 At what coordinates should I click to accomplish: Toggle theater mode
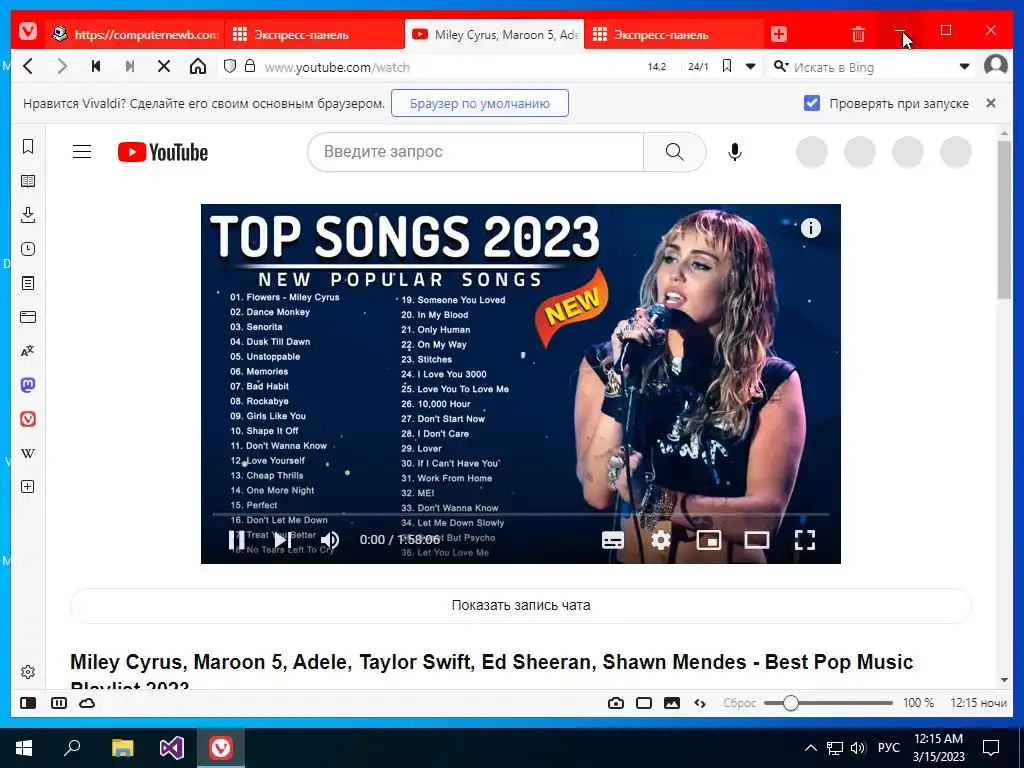click(757, 540)
